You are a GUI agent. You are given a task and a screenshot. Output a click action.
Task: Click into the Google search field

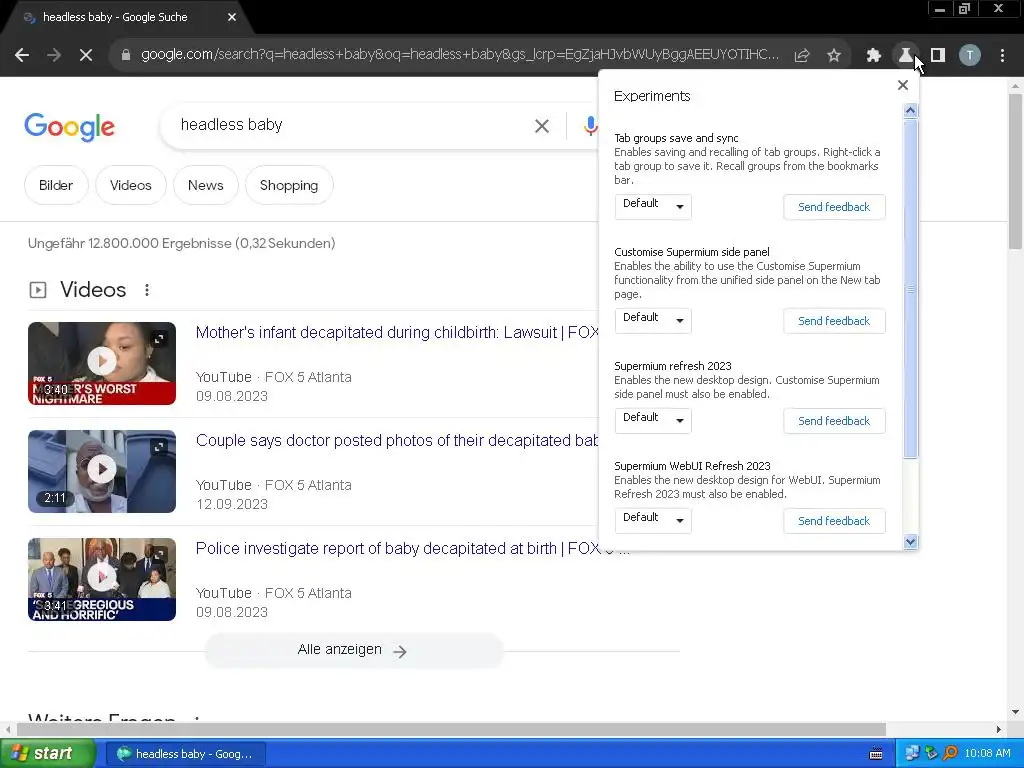pos(353,125)
